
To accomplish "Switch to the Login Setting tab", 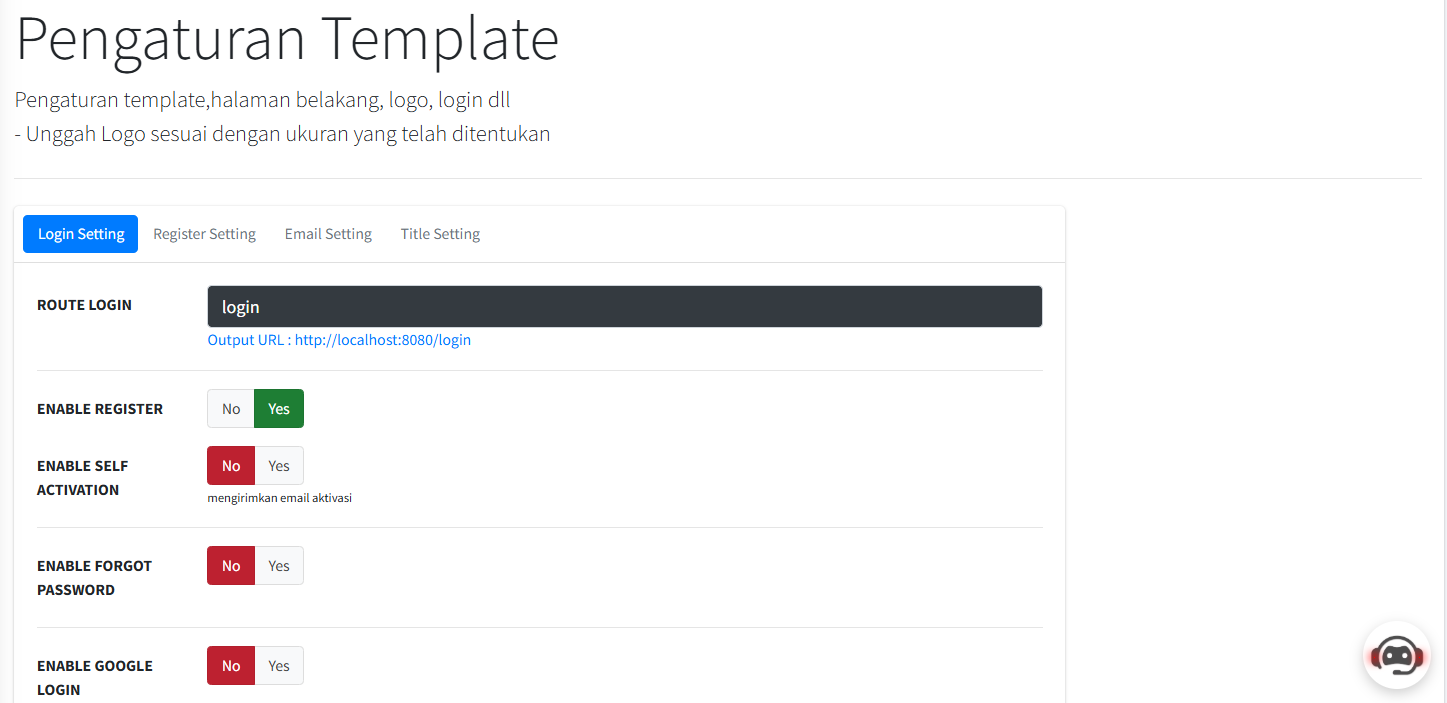I will [x=81, y=234].
